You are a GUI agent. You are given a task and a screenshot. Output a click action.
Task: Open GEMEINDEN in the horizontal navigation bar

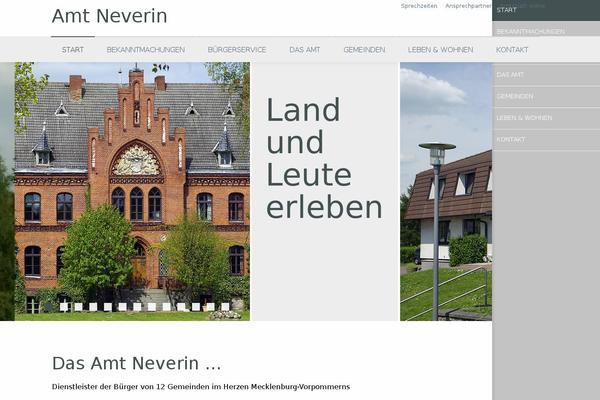tap(364, 50)
